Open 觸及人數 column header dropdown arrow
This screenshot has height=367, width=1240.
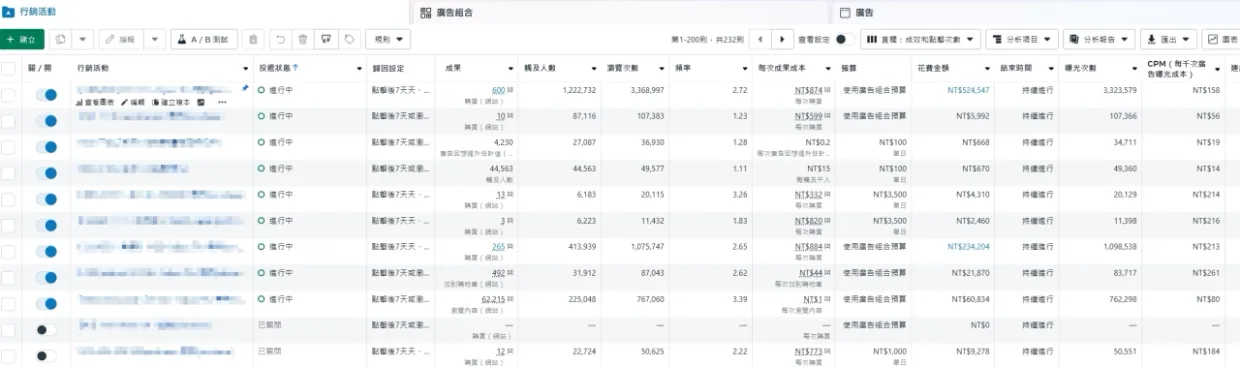click(593, 68)
